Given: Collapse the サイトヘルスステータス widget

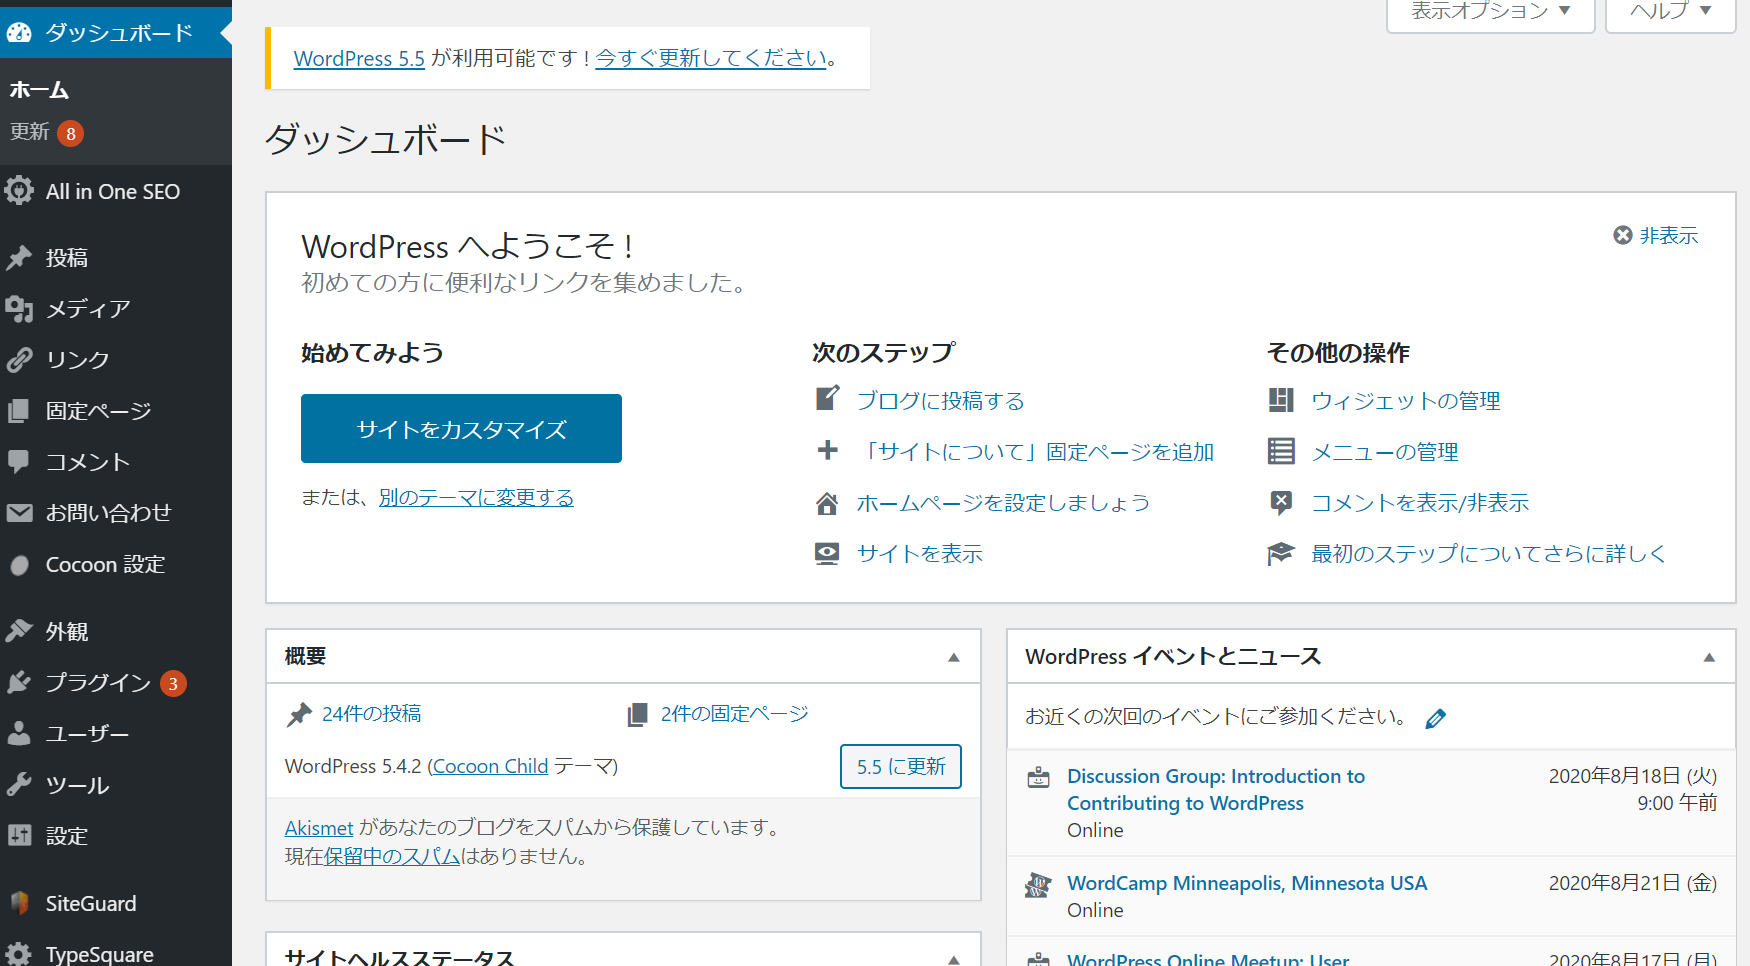Looking at the screenshot, I should pyautogui.click(x=953, y=959).
